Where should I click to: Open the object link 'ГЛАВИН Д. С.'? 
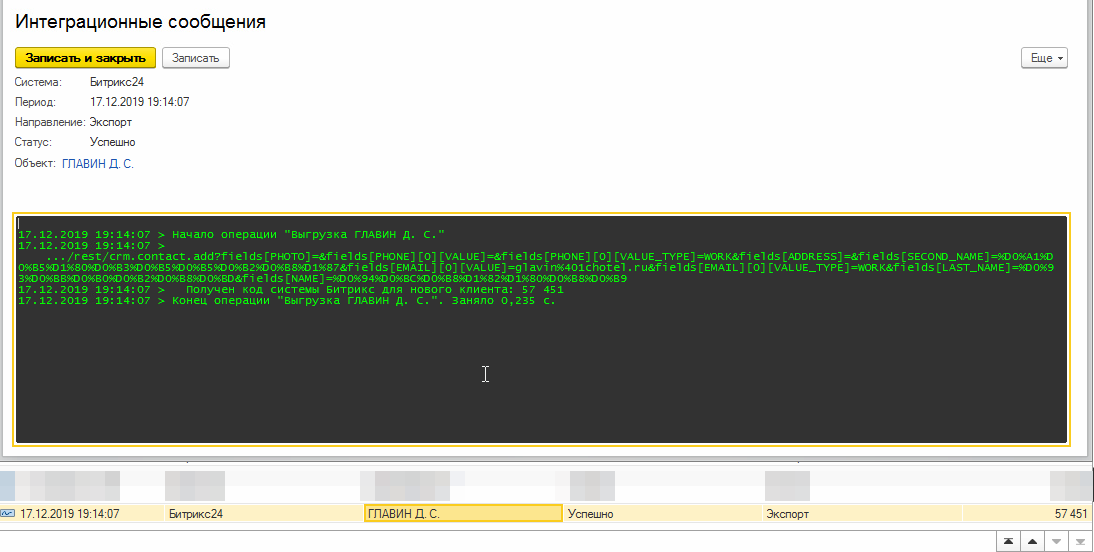pyautogui.click(x=98, y=164)
